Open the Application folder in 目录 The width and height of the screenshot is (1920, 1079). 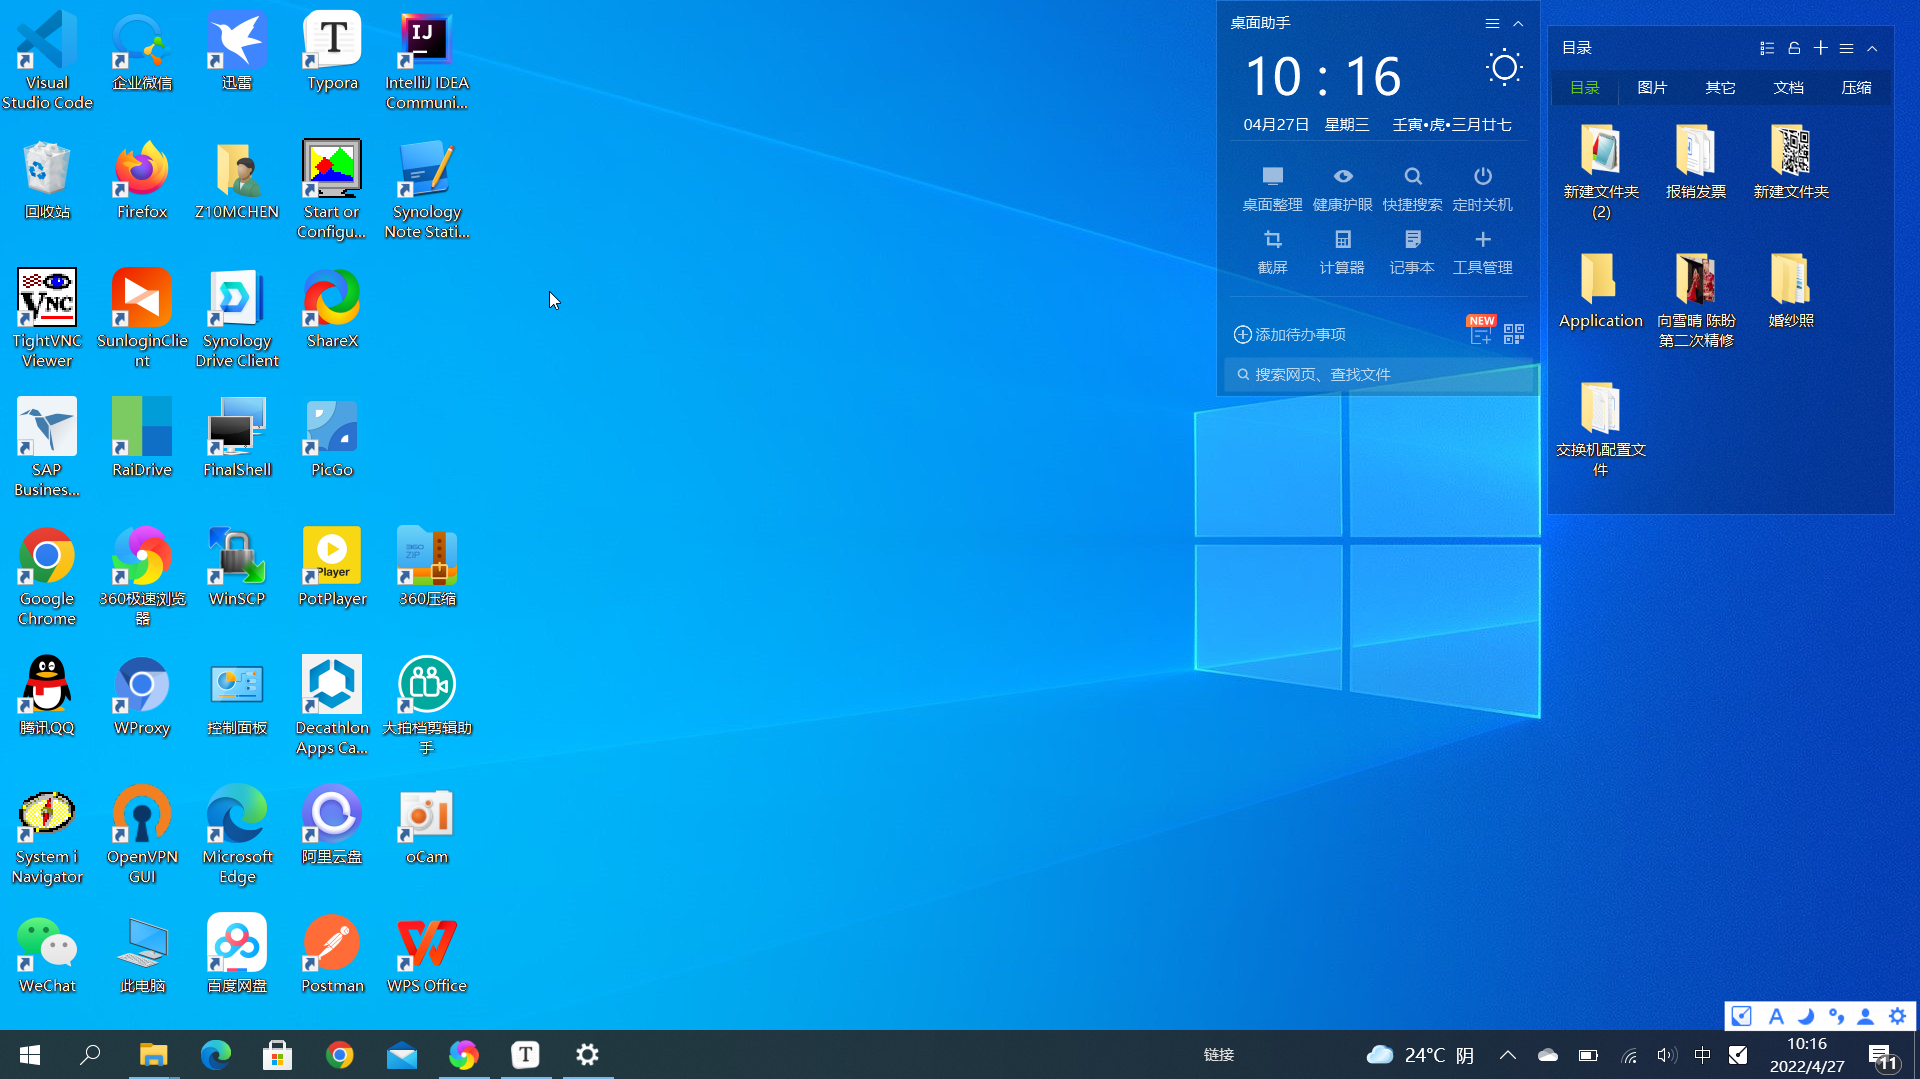click(x=1601, y=290)
